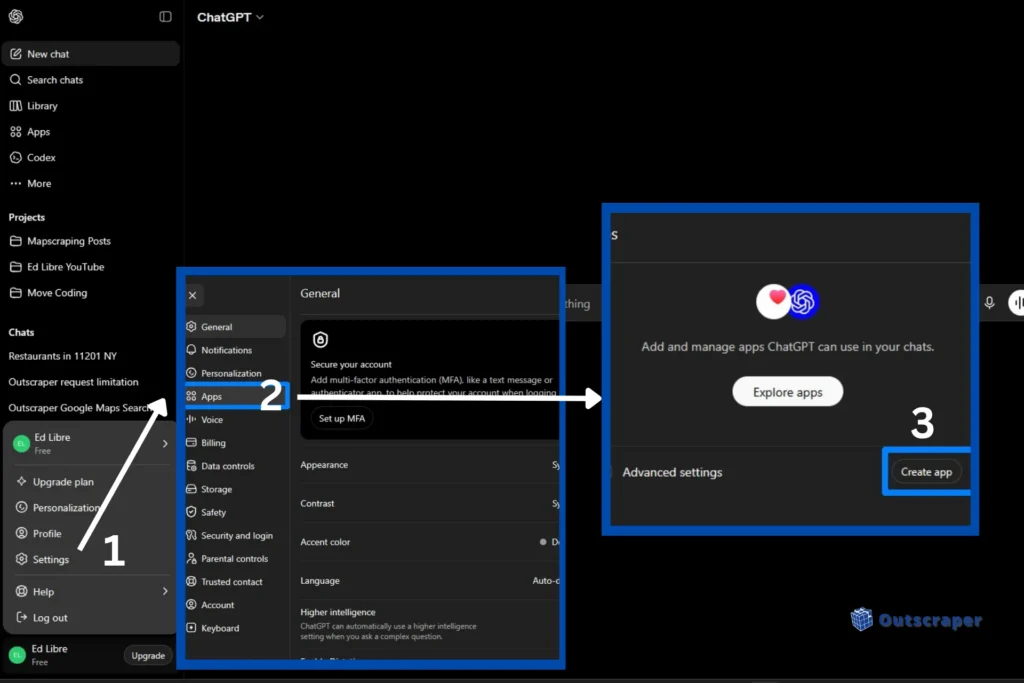The height and width of the screenshot is (683, 1024).
Task: Open the Voice settings tab
Action: pos(235,419)
